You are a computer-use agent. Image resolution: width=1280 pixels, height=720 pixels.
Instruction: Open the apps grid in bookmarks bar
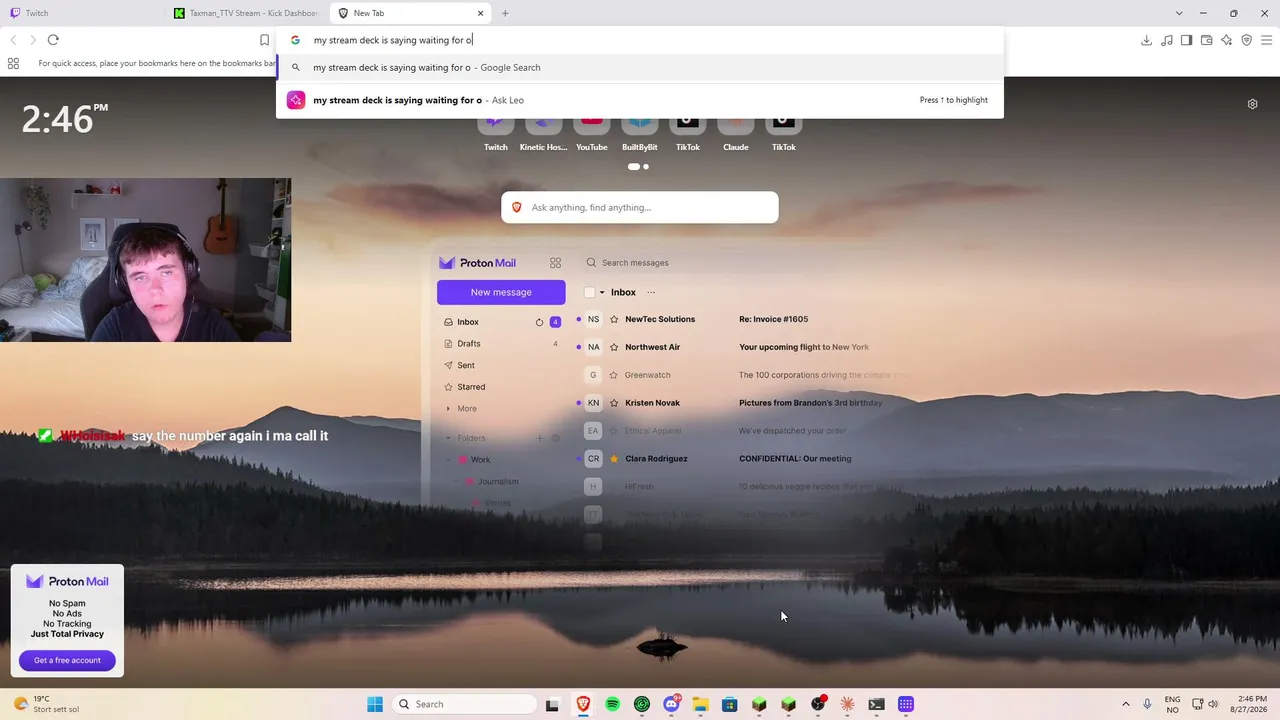point(13,63)
